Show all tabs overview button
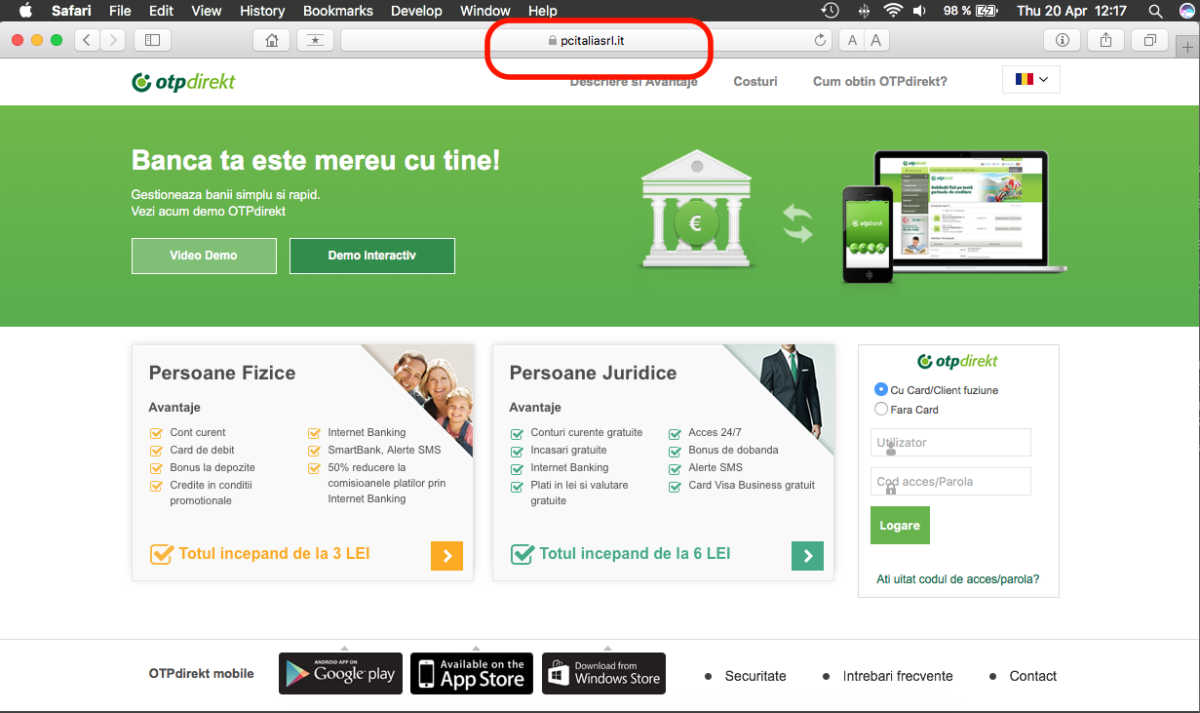The width and height of the screenshot is (1200, 713). [x=1150, y=40]
